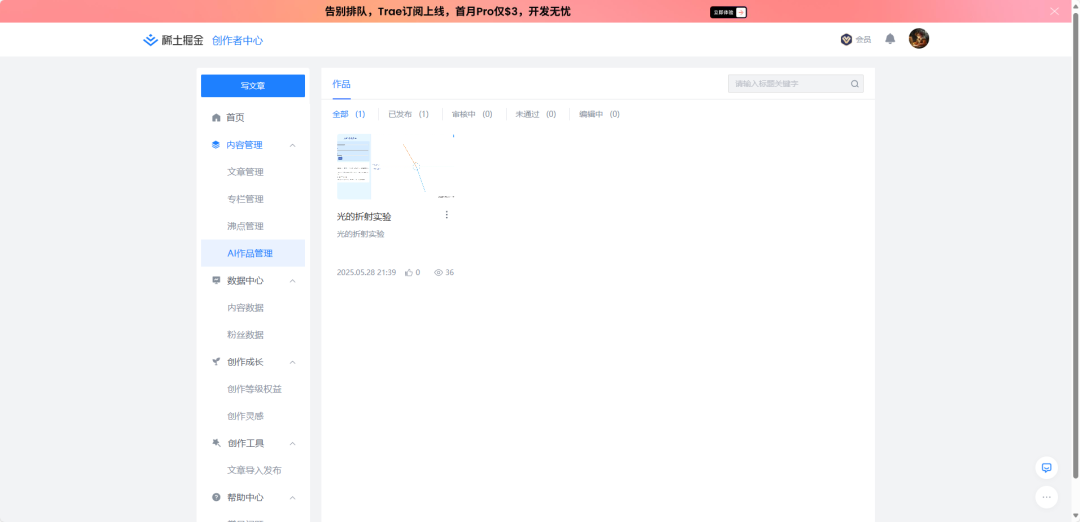Open the more options floating ellipsis button

(1046, 497)
